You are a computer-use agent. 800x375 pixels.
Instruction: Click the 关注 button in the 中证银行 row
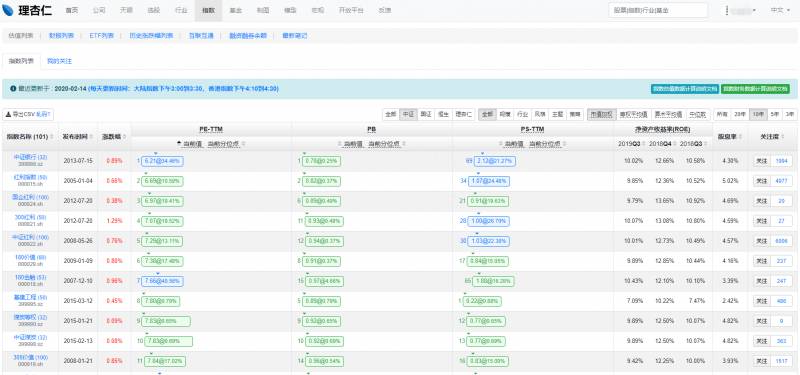click(x=761, y=161)
